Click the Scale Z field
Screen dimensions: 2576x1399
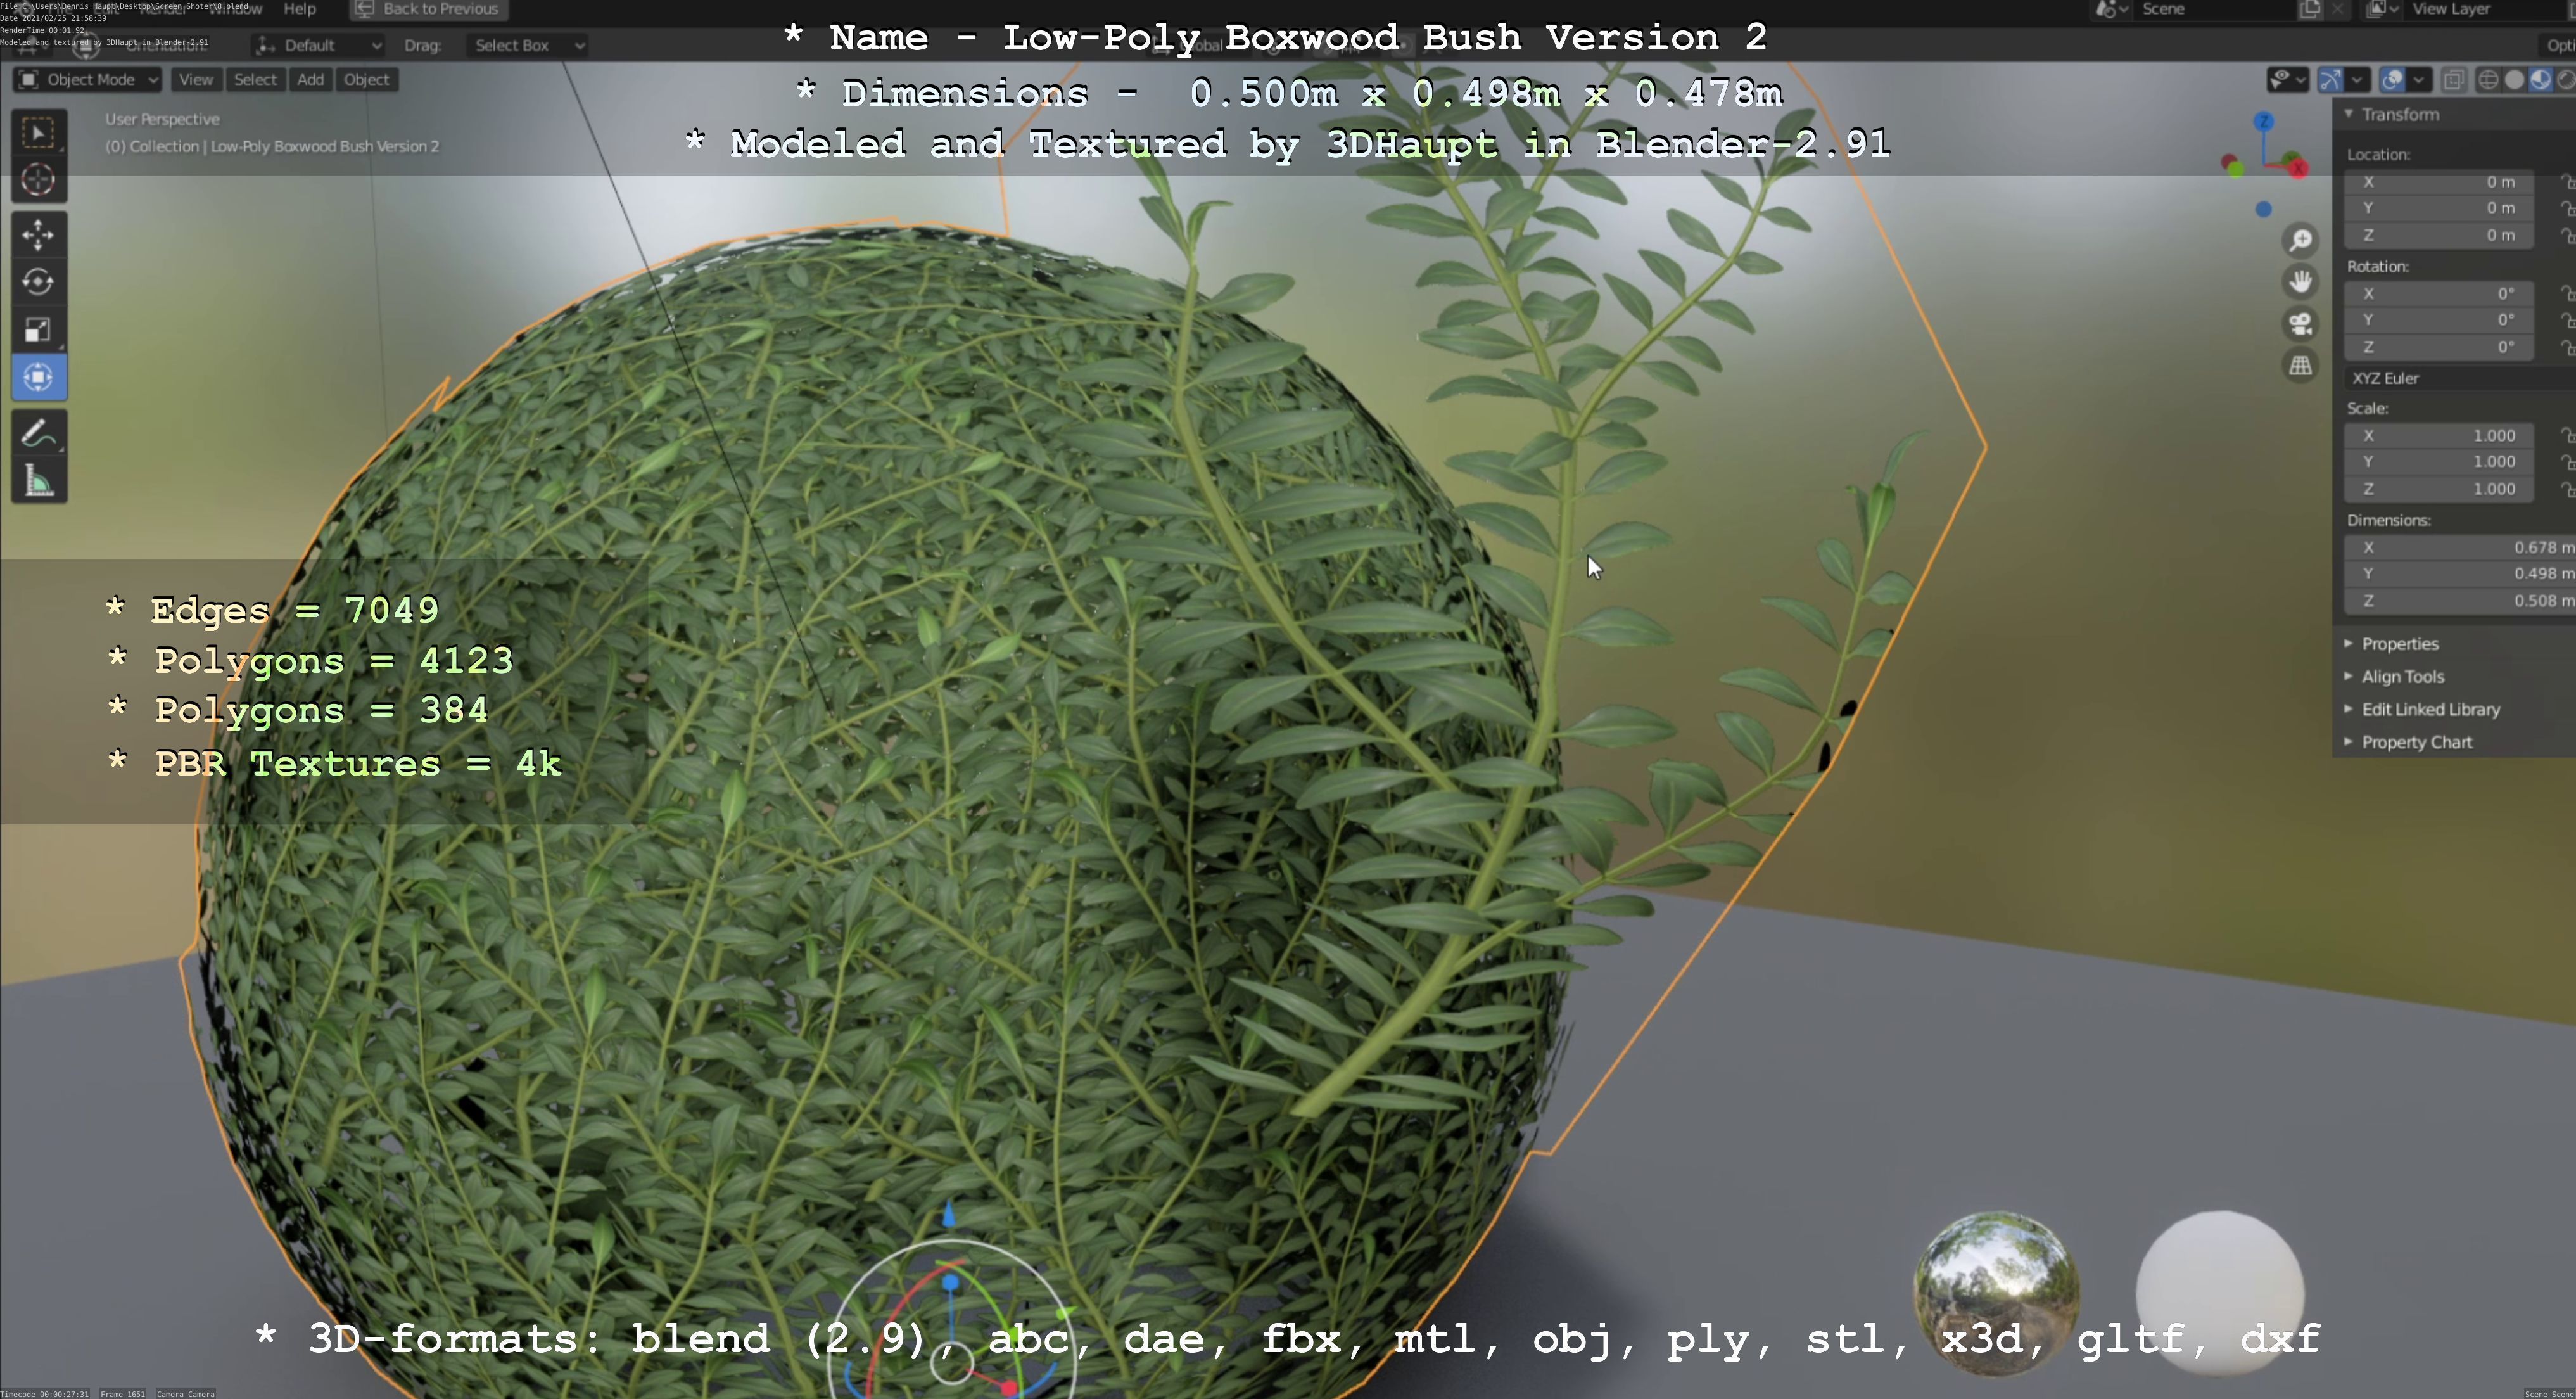click(2440, 489)
